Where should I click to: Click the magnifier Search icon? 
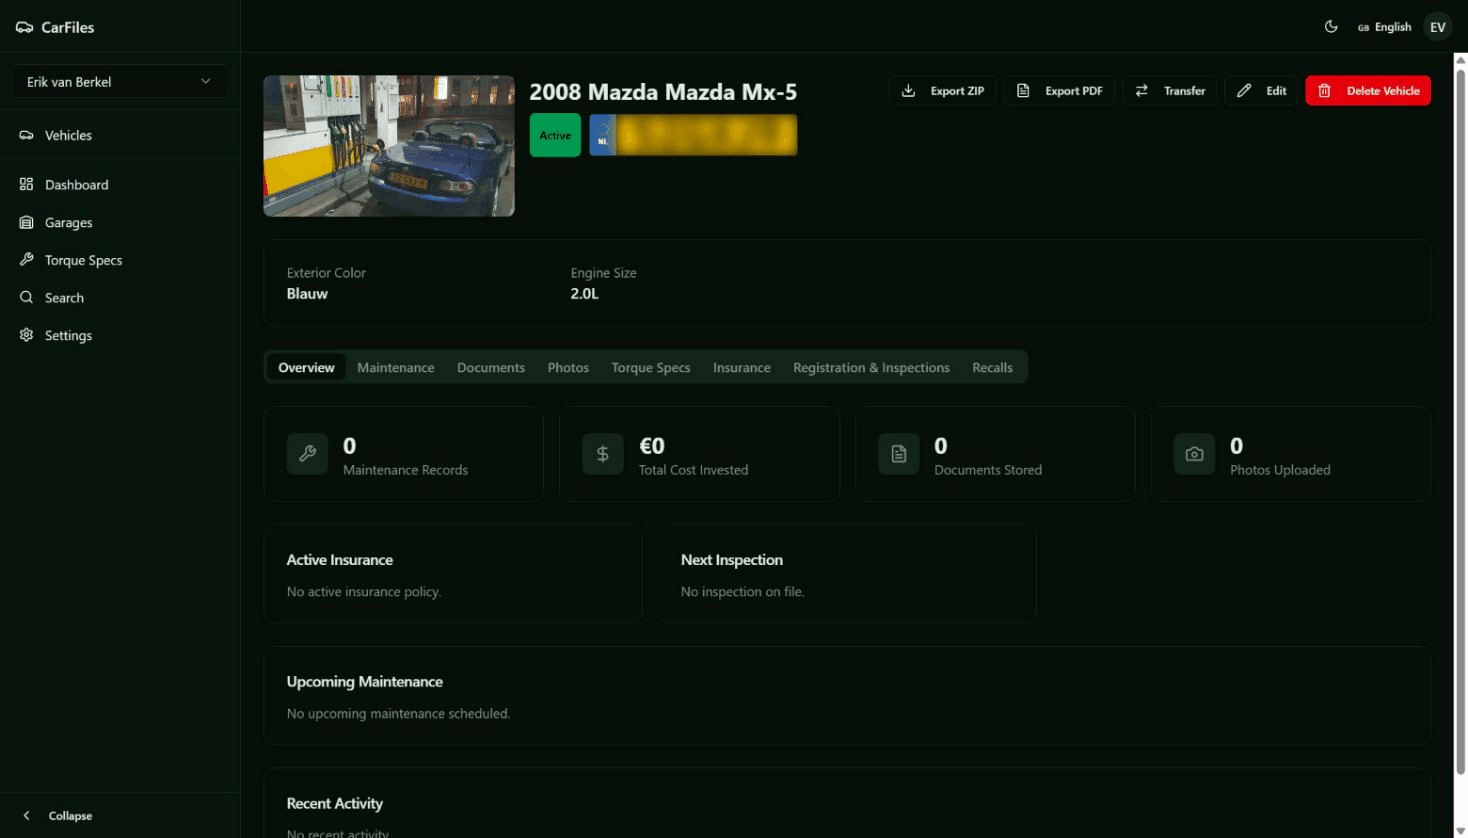[x=26, y=297]
